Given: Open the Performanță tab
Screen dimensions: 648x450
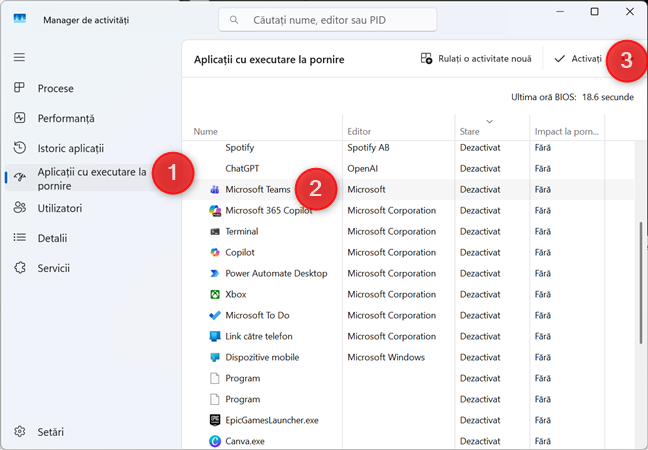Looking at the screenshot, I should click(x=91, y=118).
